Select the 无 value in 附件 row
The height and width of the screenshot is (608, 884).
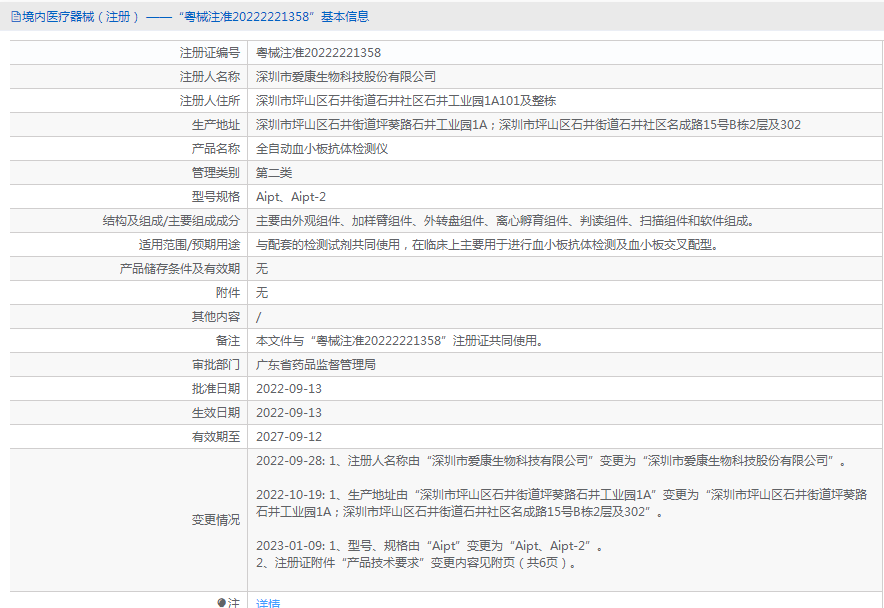(262, 293)
